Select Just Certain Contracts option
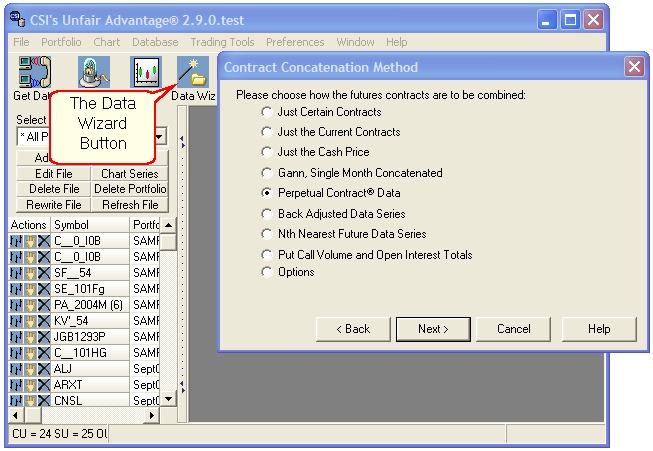Screen dimensions: 653x451 pos(267,112)
